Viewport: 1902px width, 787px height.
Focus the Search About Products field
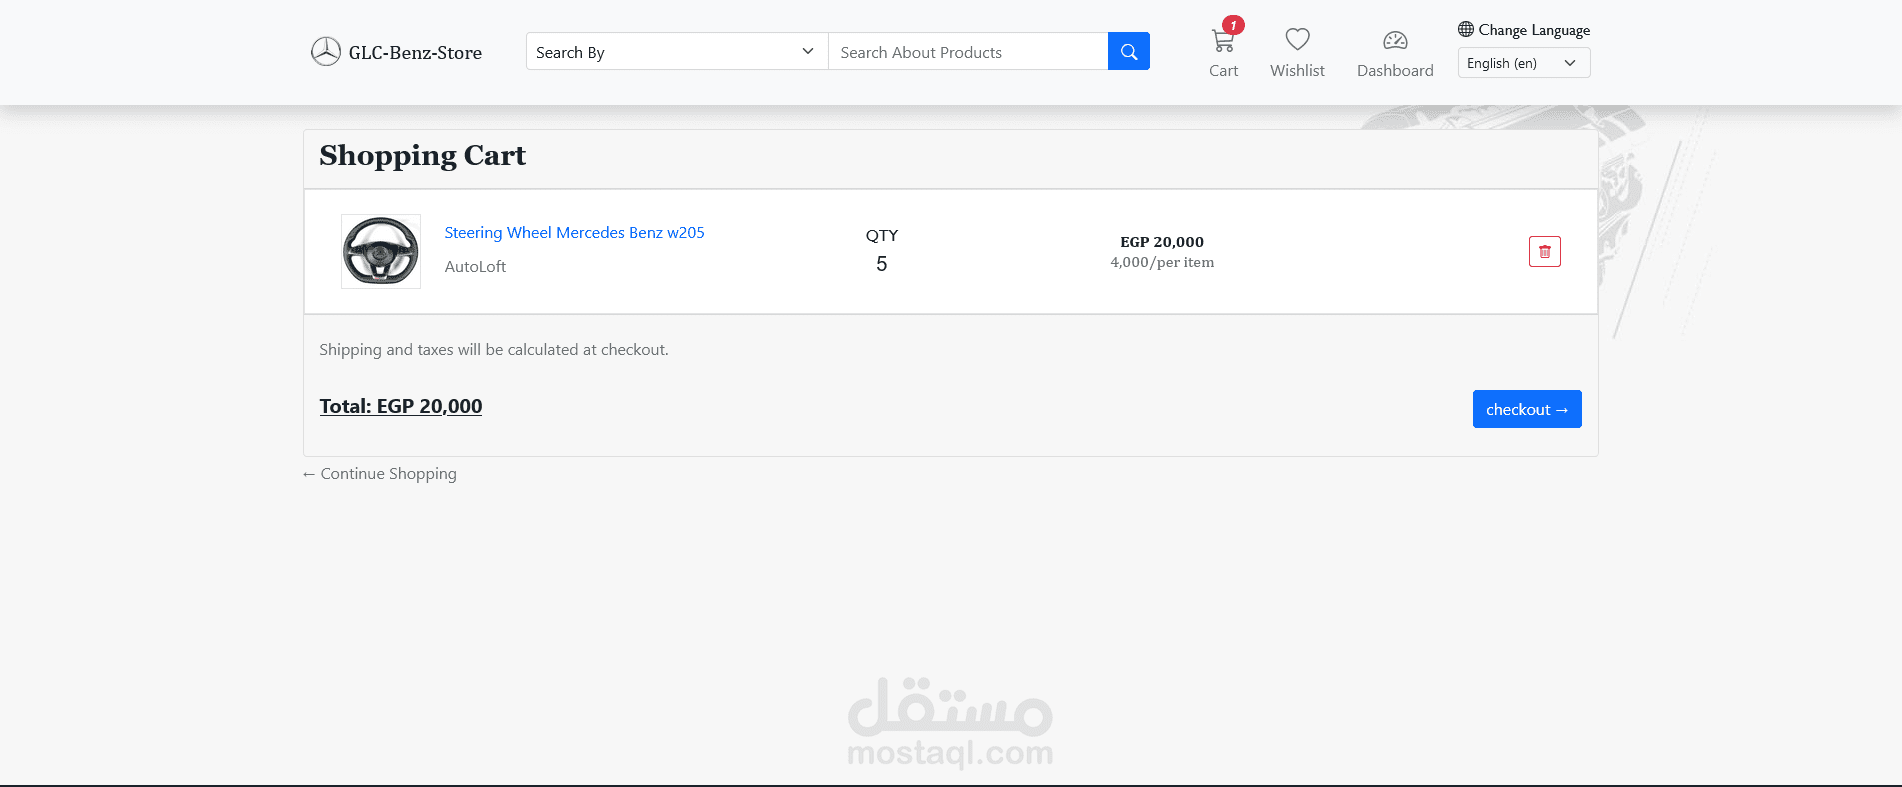click(968, 51)
